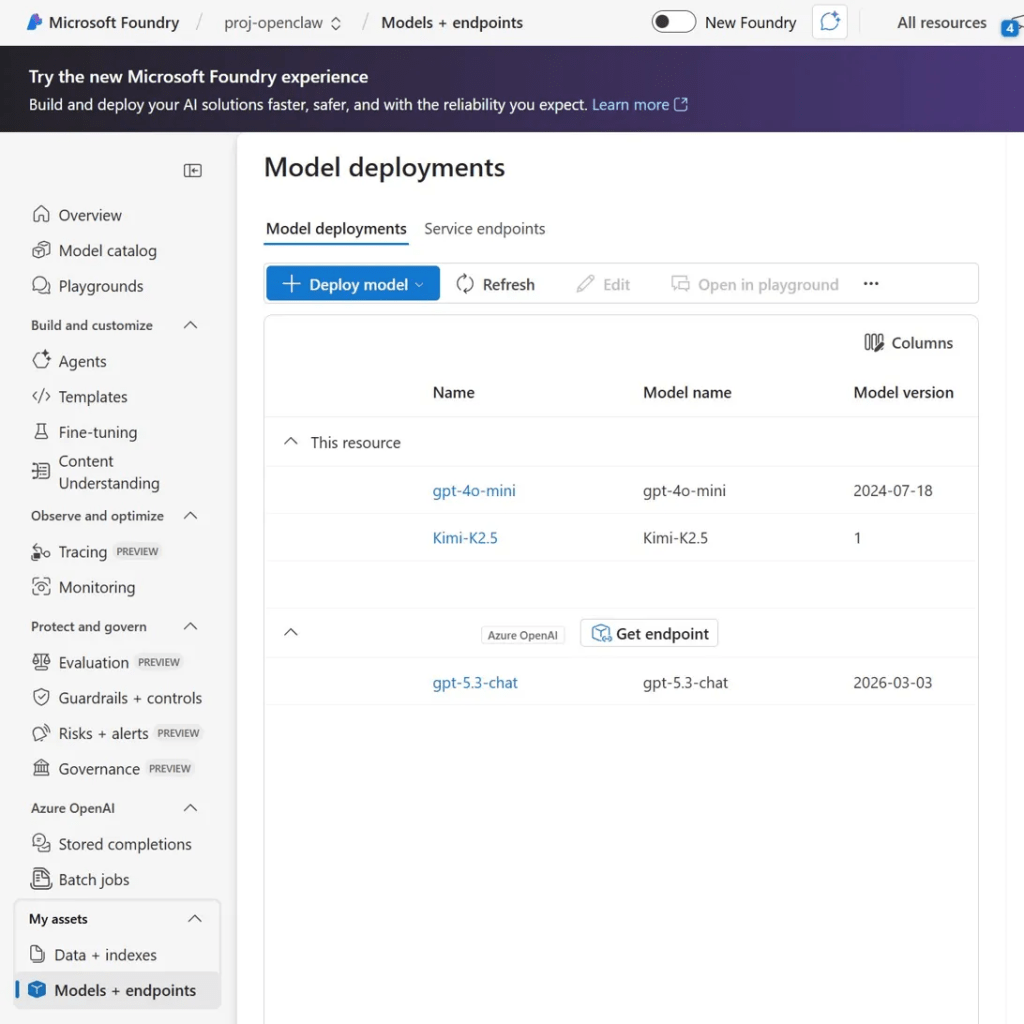This screenshot has height=1024, width=1024.
Task: Go to Playgrounds in the sidebar
Action: coord(100,286)
